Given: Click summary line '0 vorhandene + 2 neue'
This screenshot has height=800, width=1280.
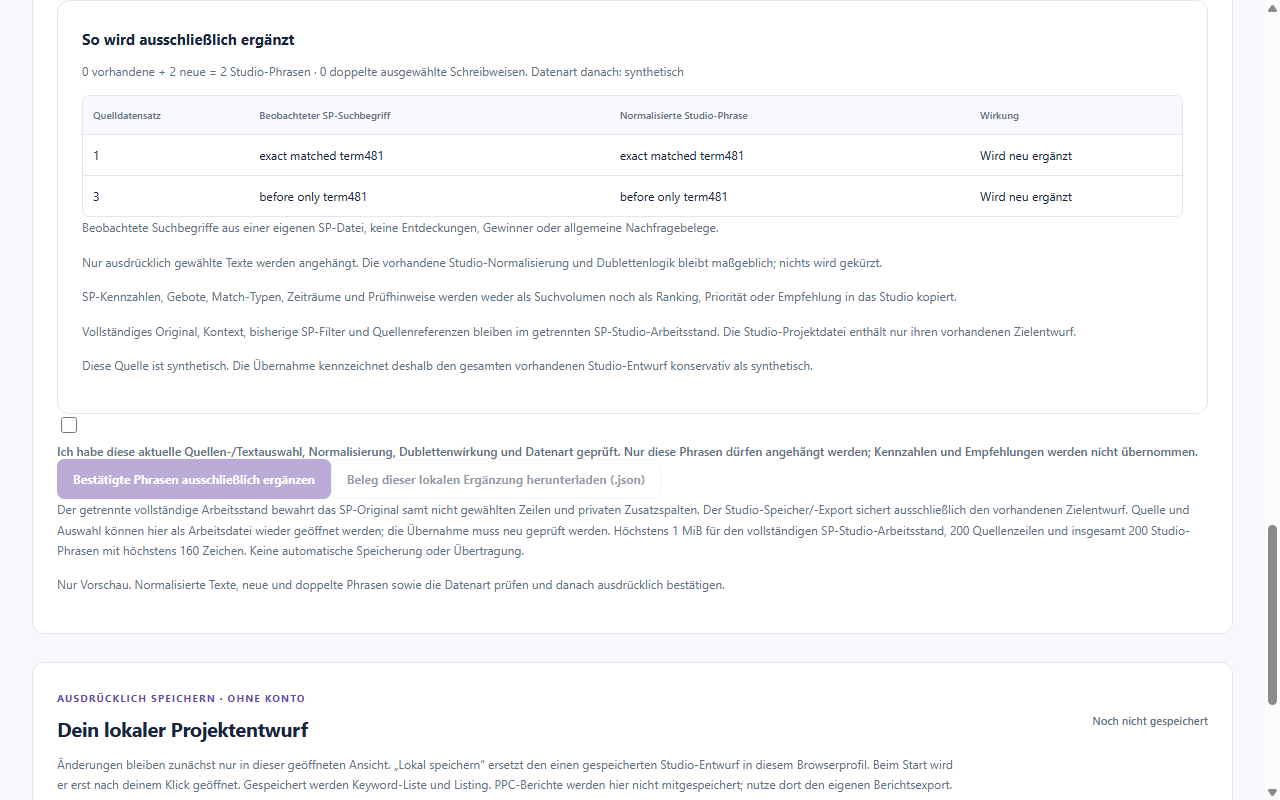Looking at the screenshot, I should pos(383,72).
